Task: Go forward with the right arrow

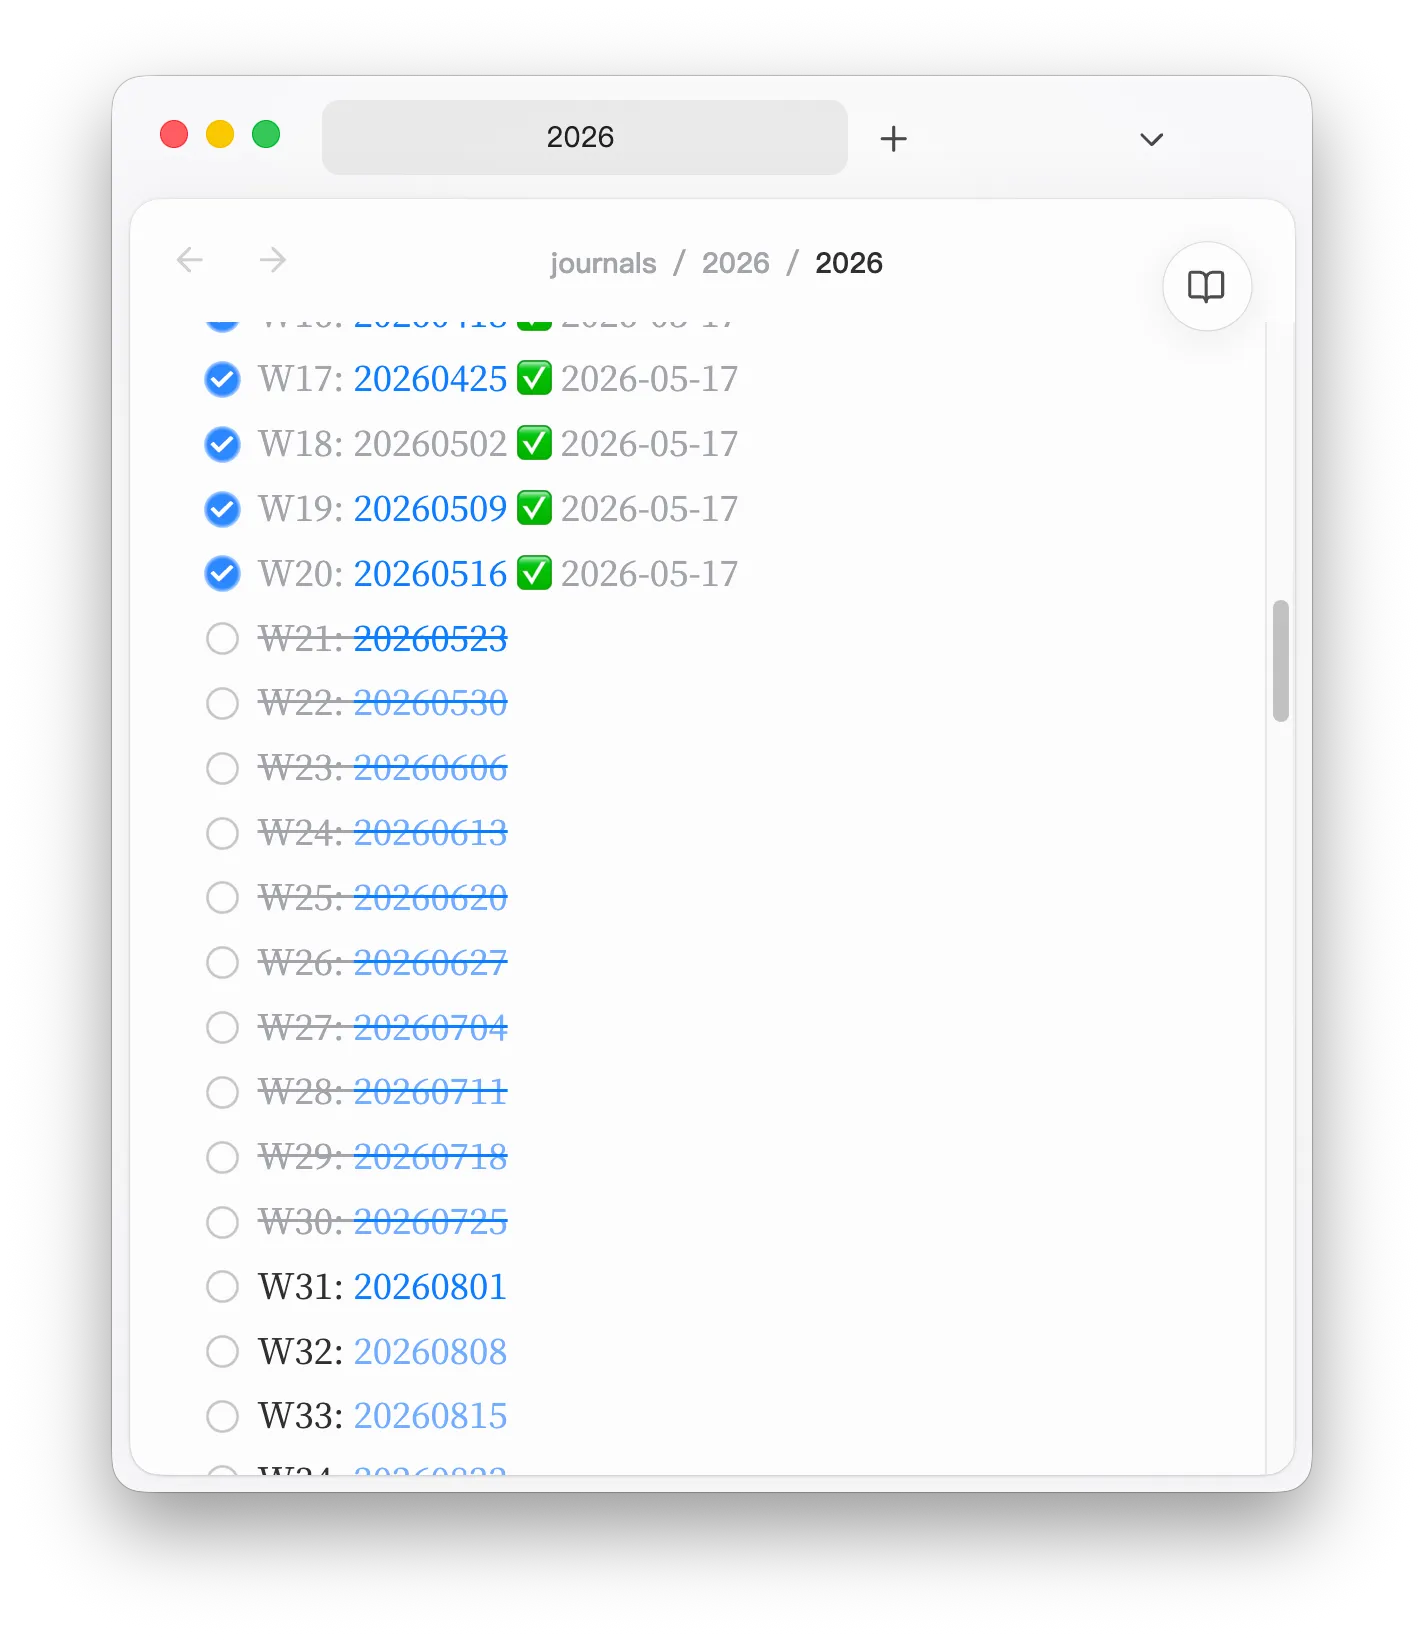Action: click(x=273, y=261)
